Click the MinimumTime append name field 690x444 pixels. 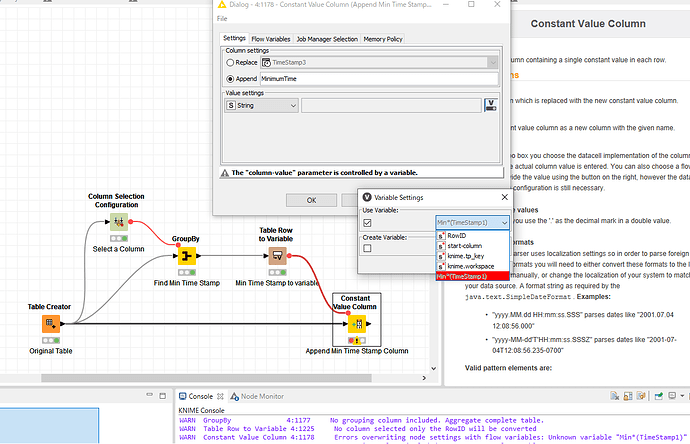379,79
